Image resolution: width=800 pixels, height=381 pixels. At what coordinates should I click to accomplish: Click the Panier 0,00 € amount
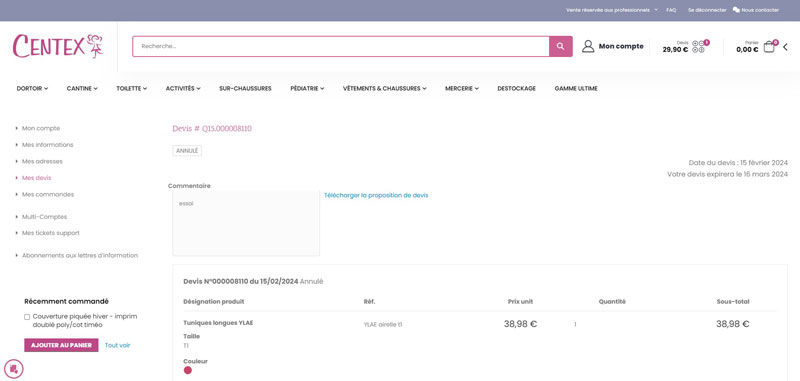click(x=747, y=49)
